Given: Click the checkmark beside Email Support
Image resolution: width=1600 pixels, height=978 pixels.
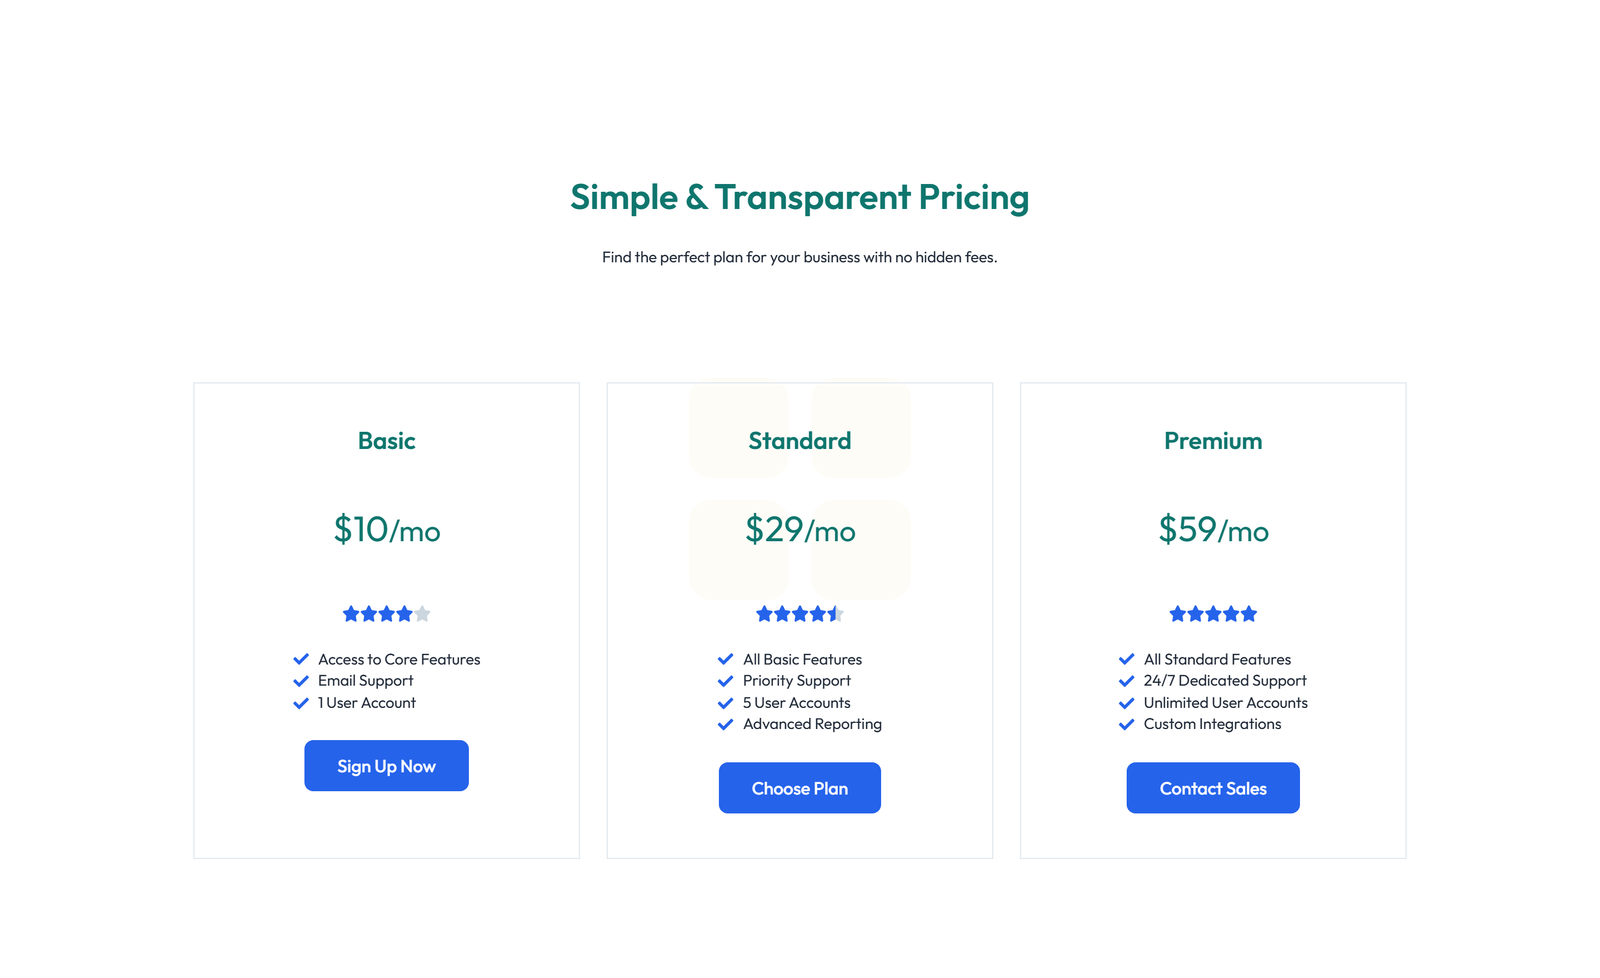Looking at the screenshot, I should coord(300,680).
